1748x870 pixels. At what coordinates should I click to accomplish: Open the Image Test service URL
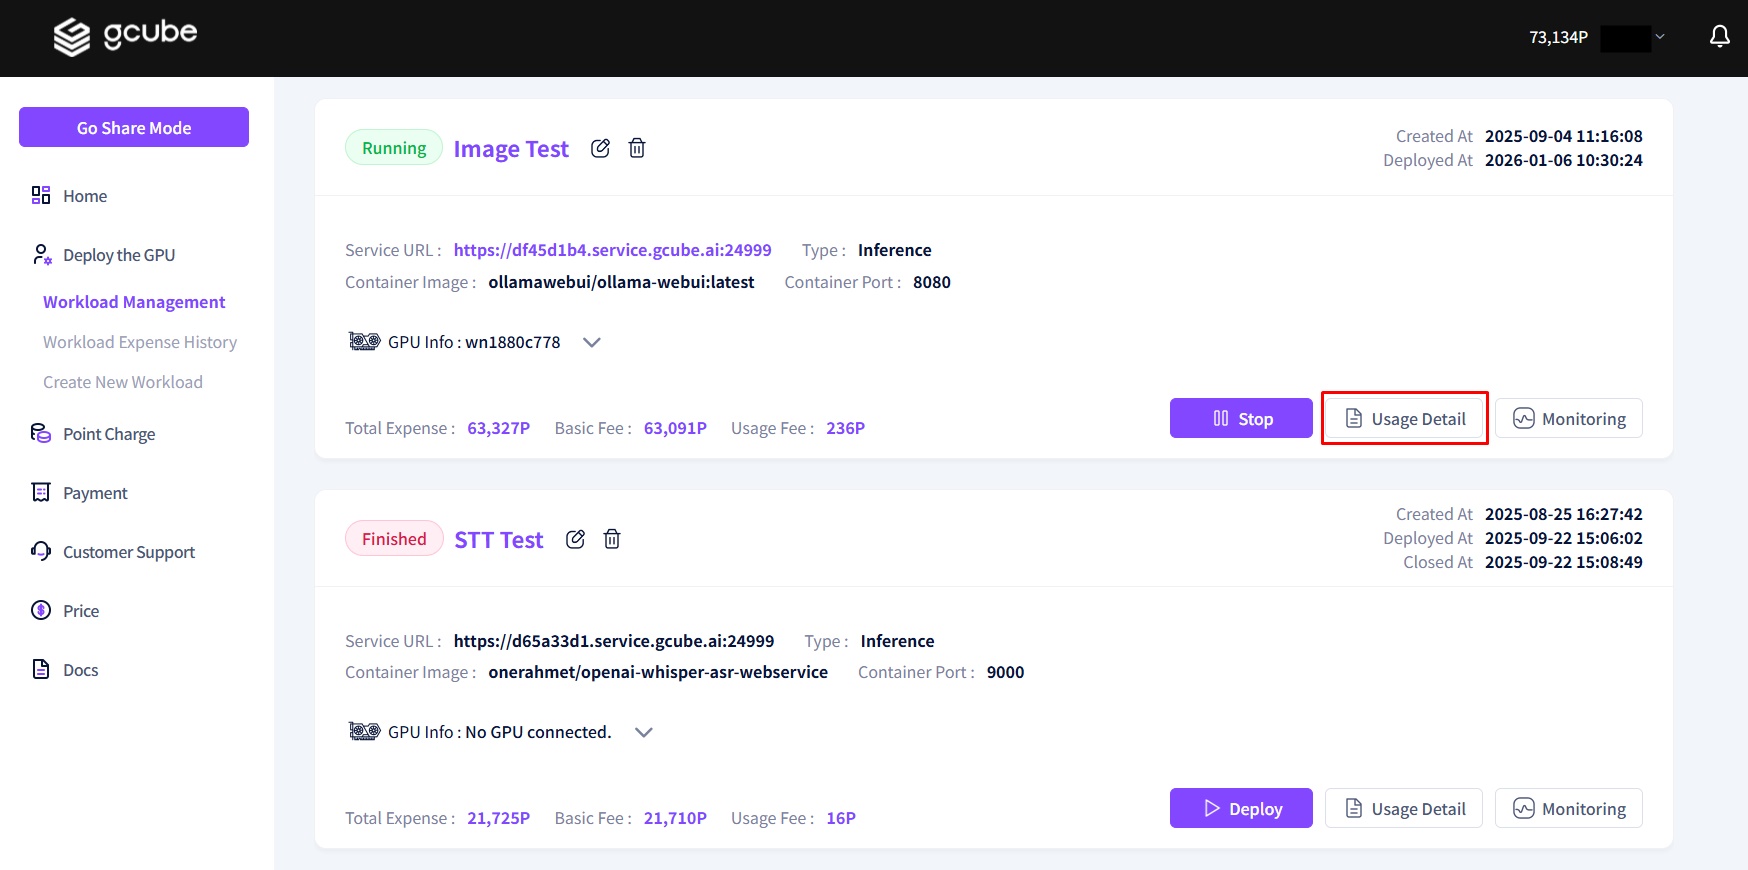tap(612, 250)
